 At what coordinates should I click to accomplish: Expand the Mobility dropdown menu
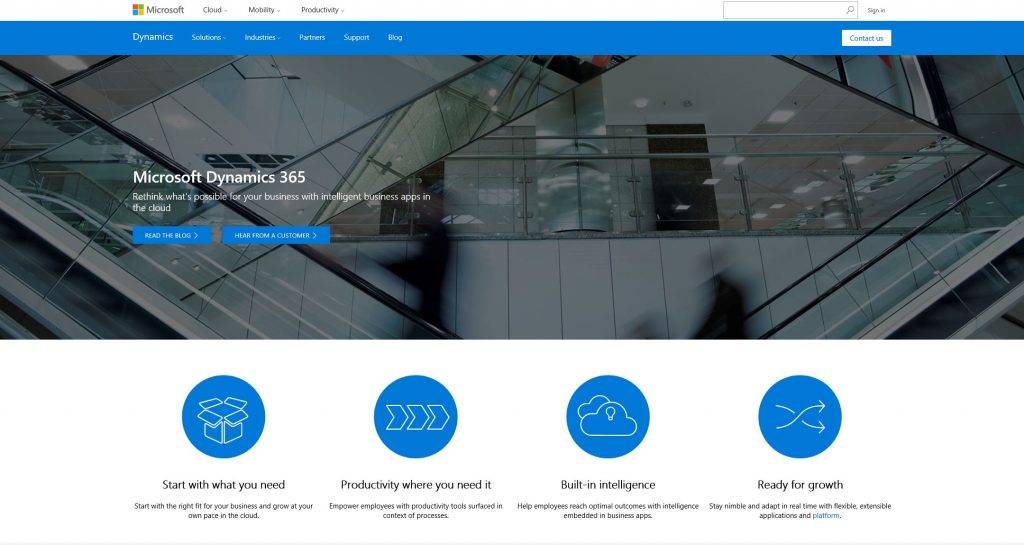coord(264,10)
